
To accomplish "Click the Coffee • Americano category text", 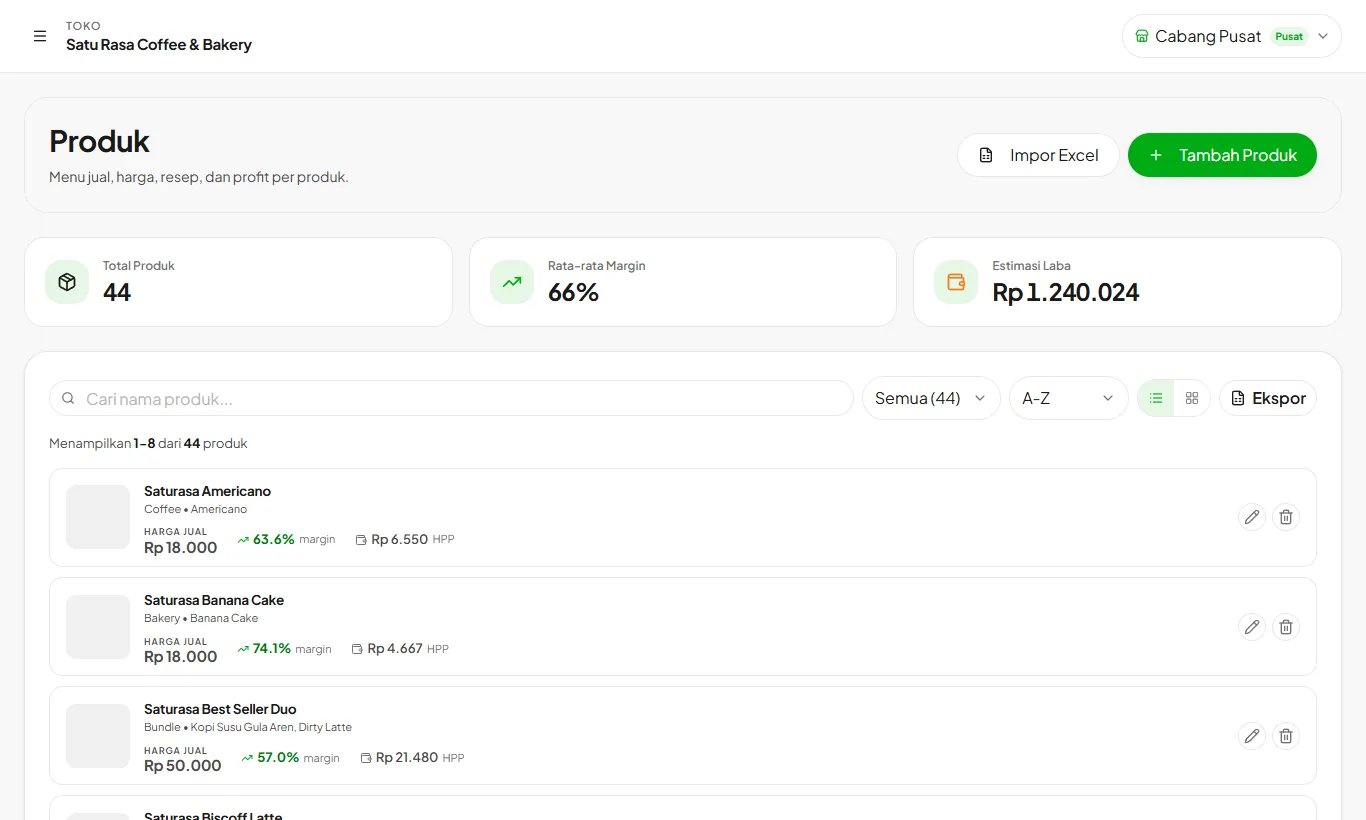I will [196, 509].
